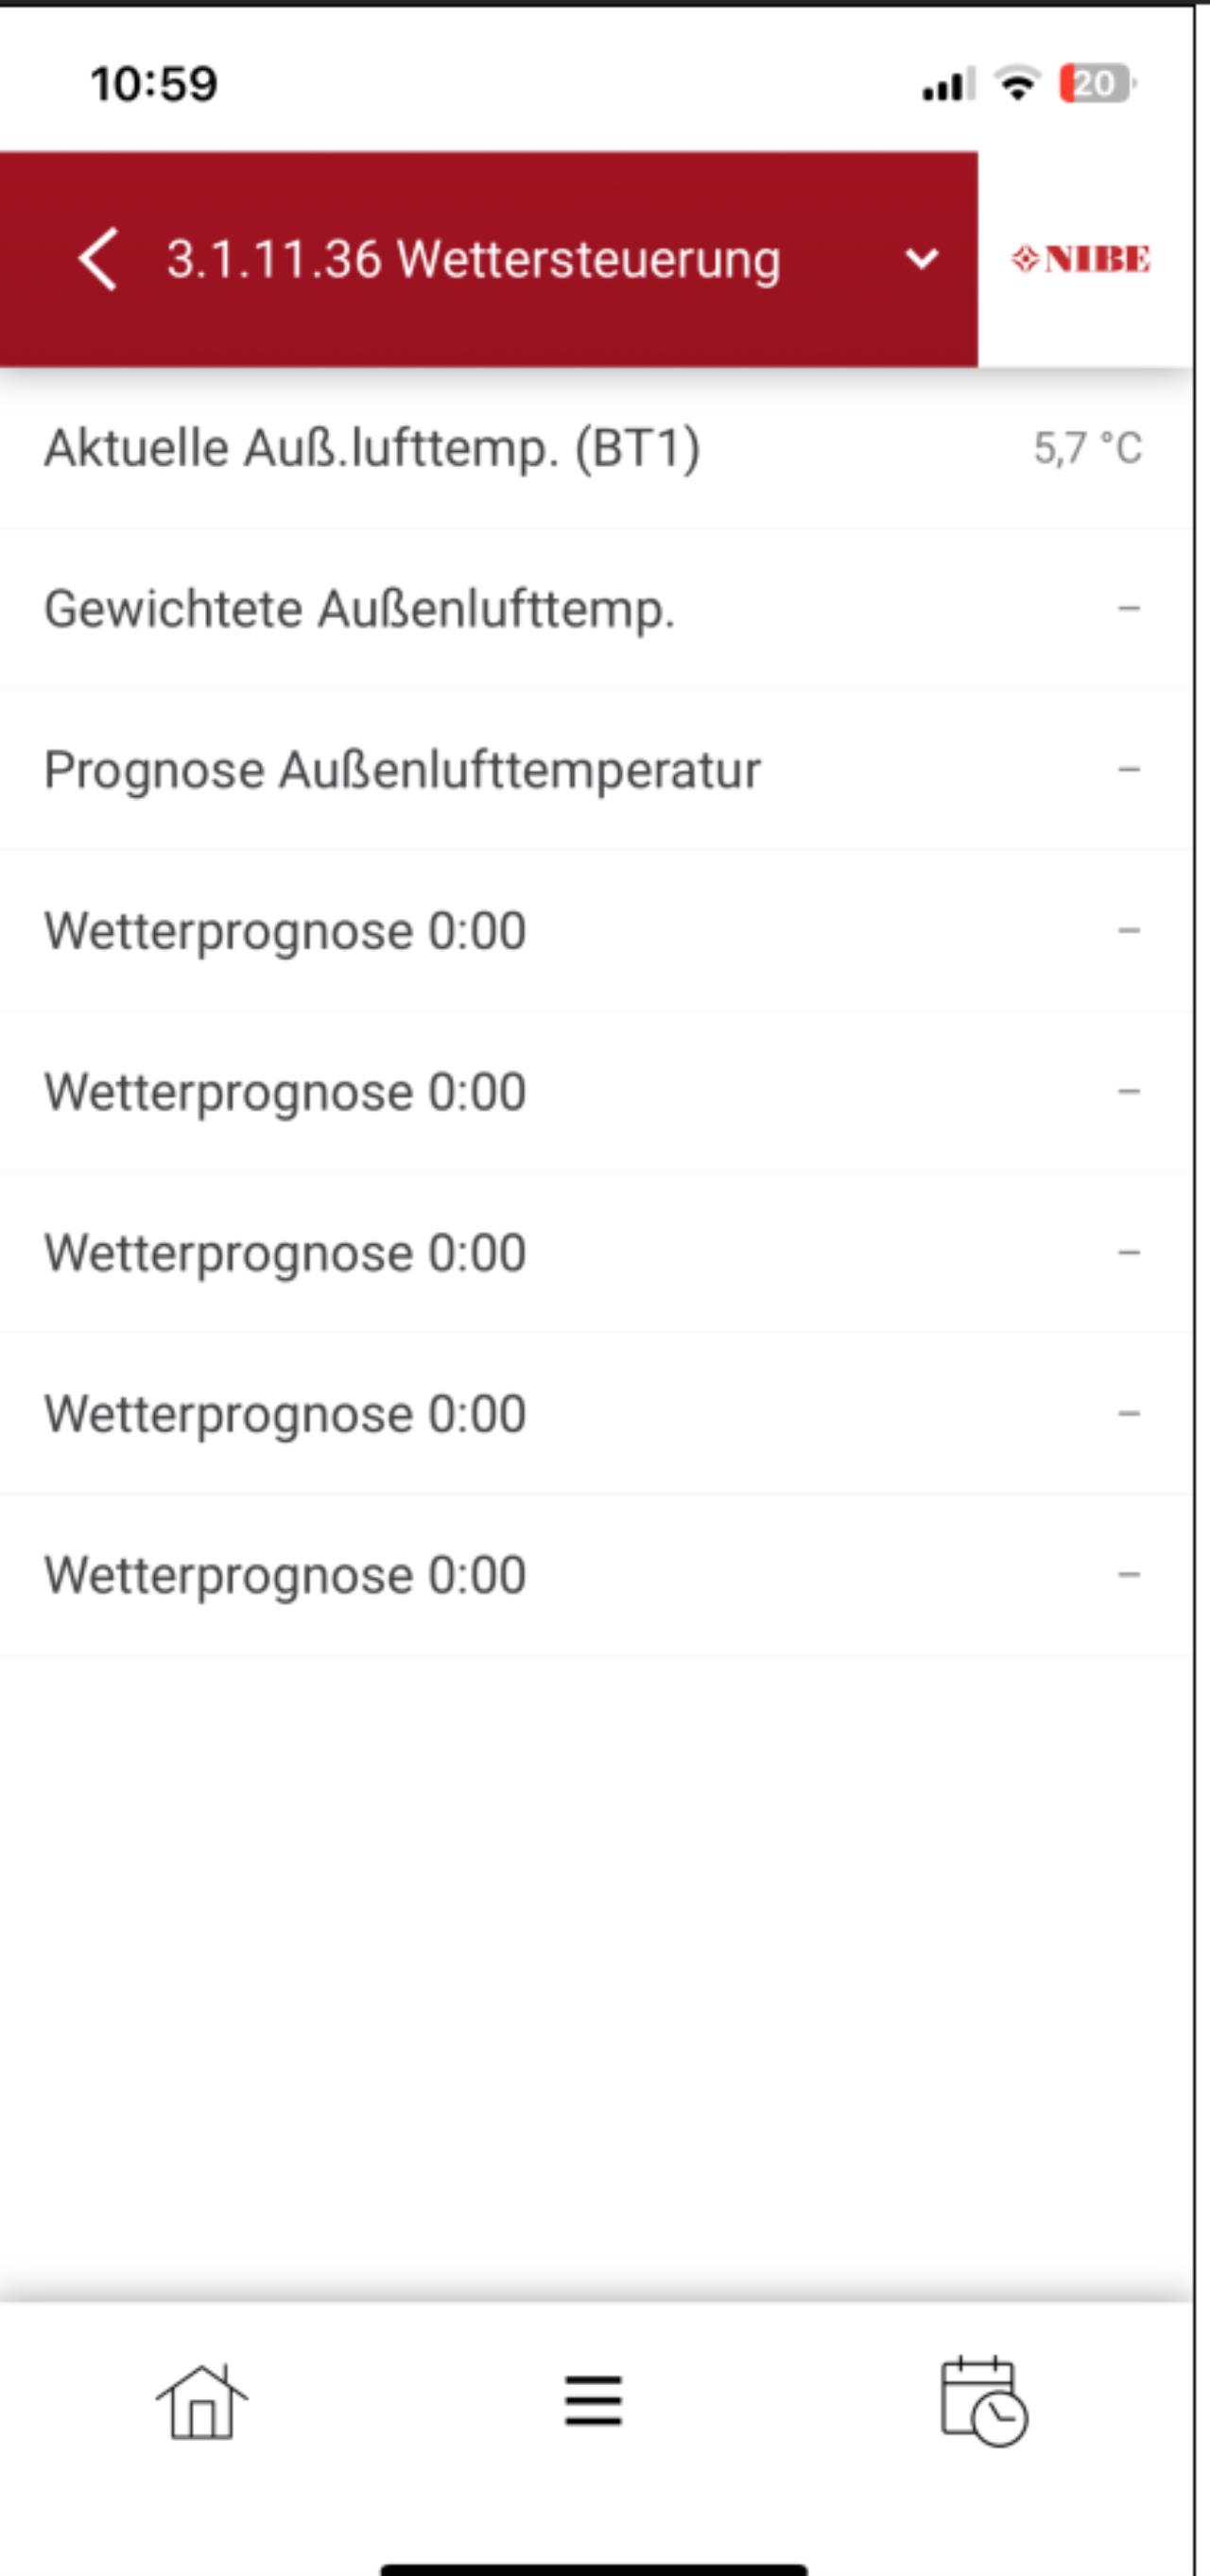The width and height of the screenshot is (1210, 2576).
Task: Select the Aktuelle Auß.lufttemp. (BT1) row
Action: tap(596, 448)
